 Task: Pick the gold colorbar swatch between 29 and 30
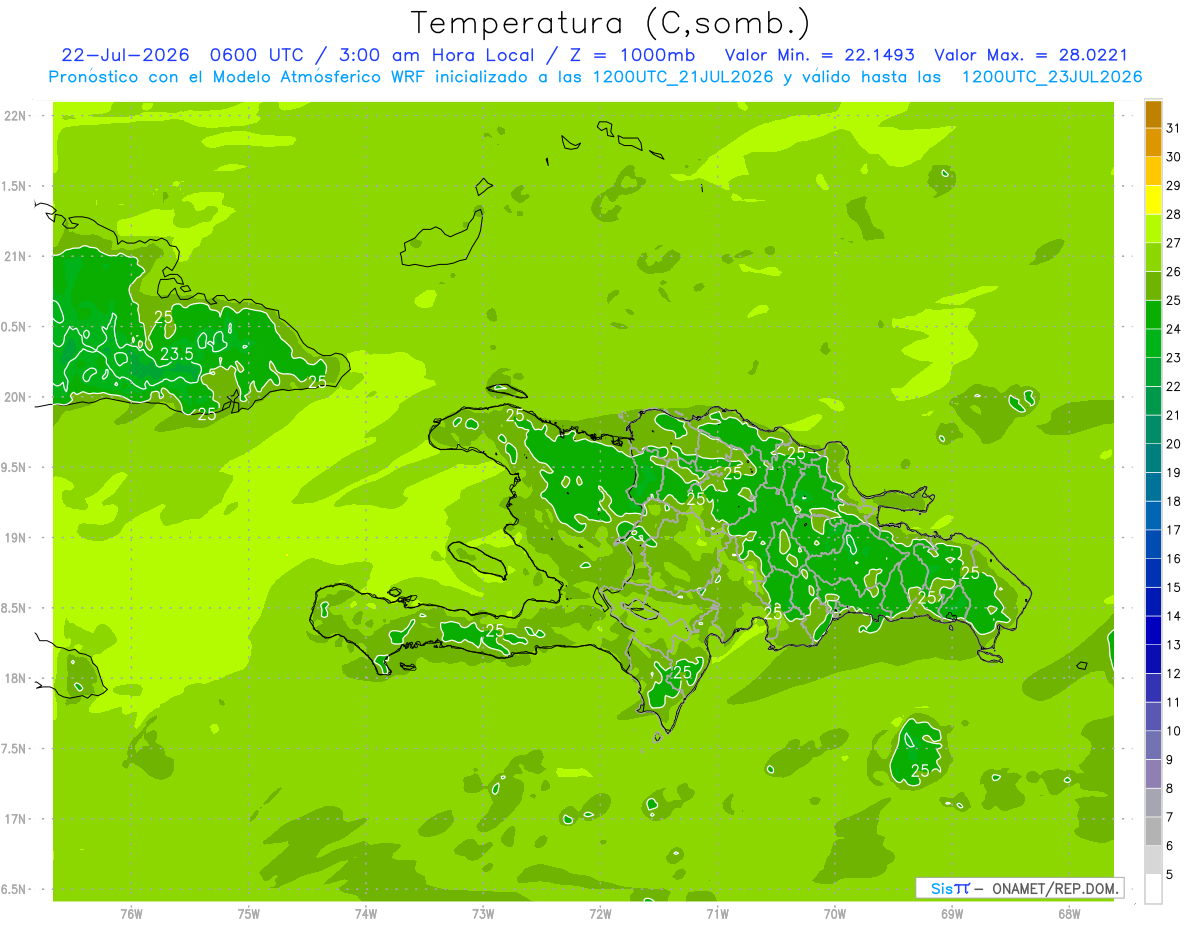(1154, 172)
